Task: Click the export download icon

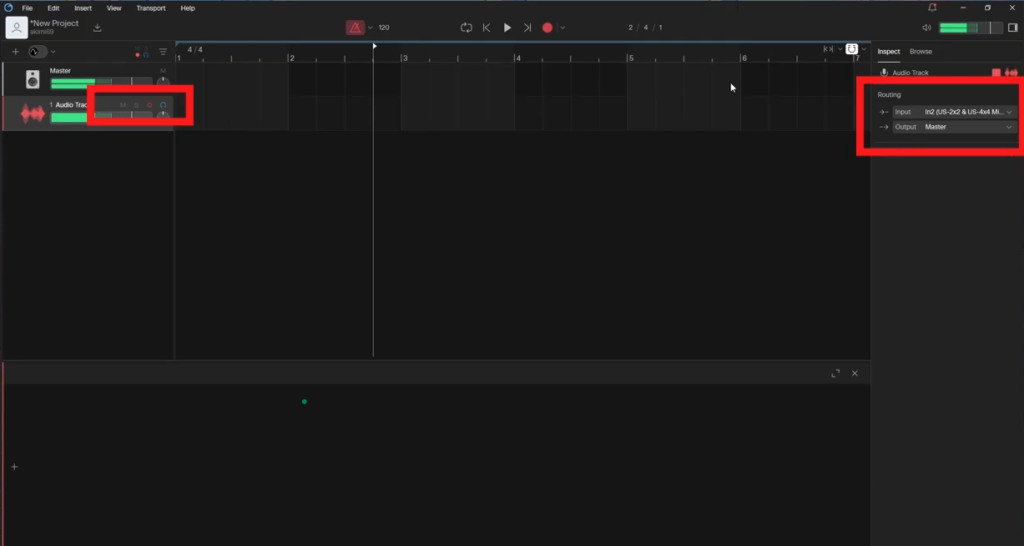Action: 97,28
